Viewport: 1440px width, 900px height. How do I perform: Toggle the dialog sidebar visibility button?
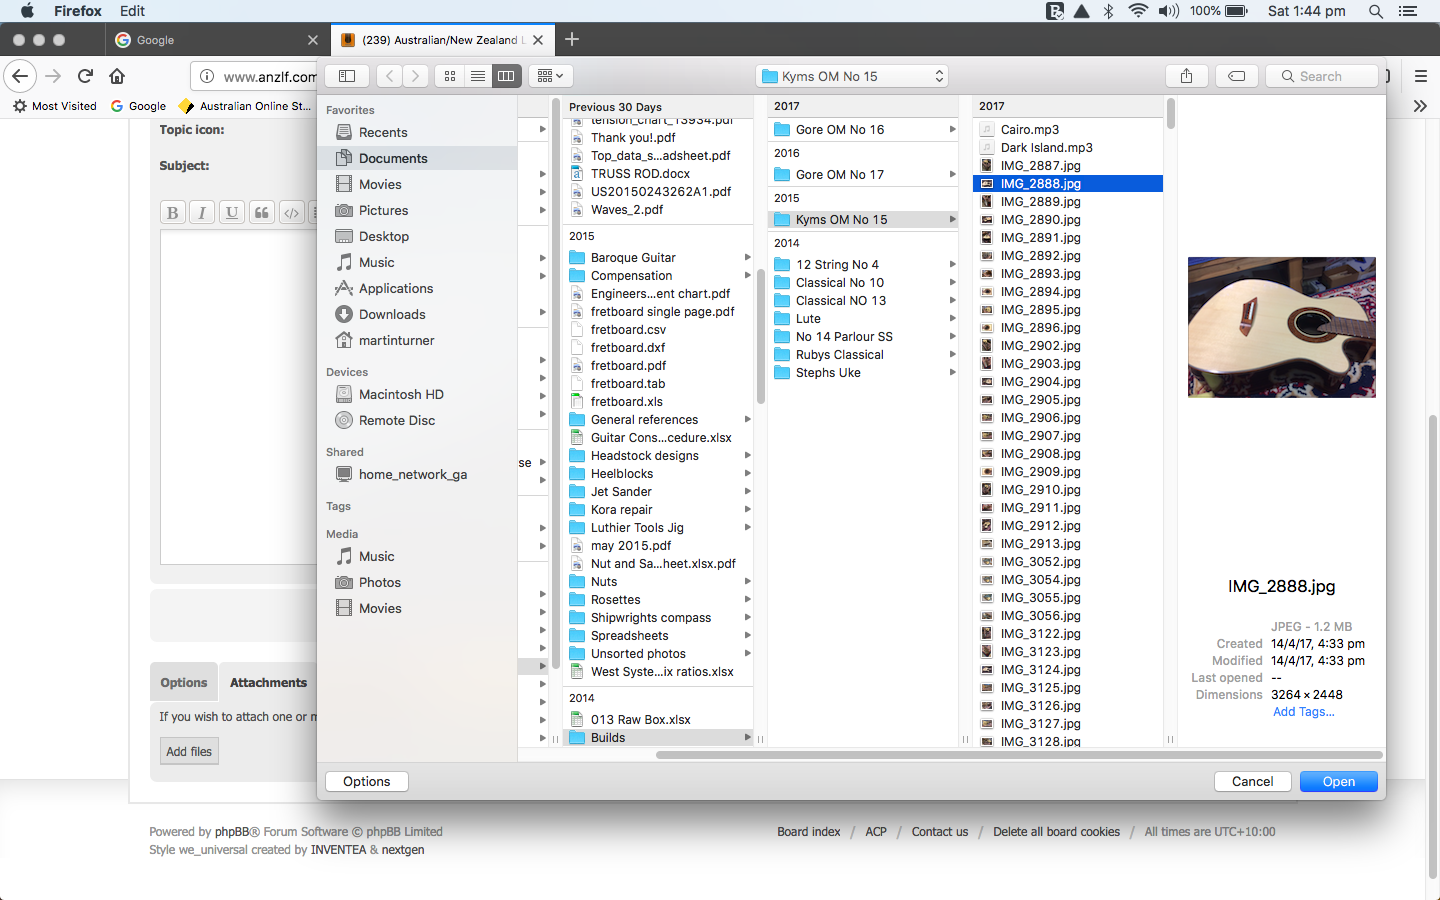click(347, 76)
